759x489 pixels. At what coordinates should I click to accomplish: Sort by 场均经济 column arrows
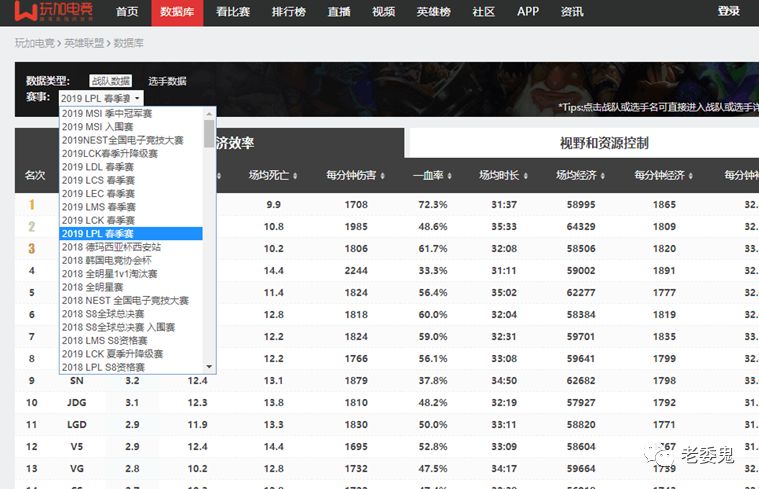[603, 176]
